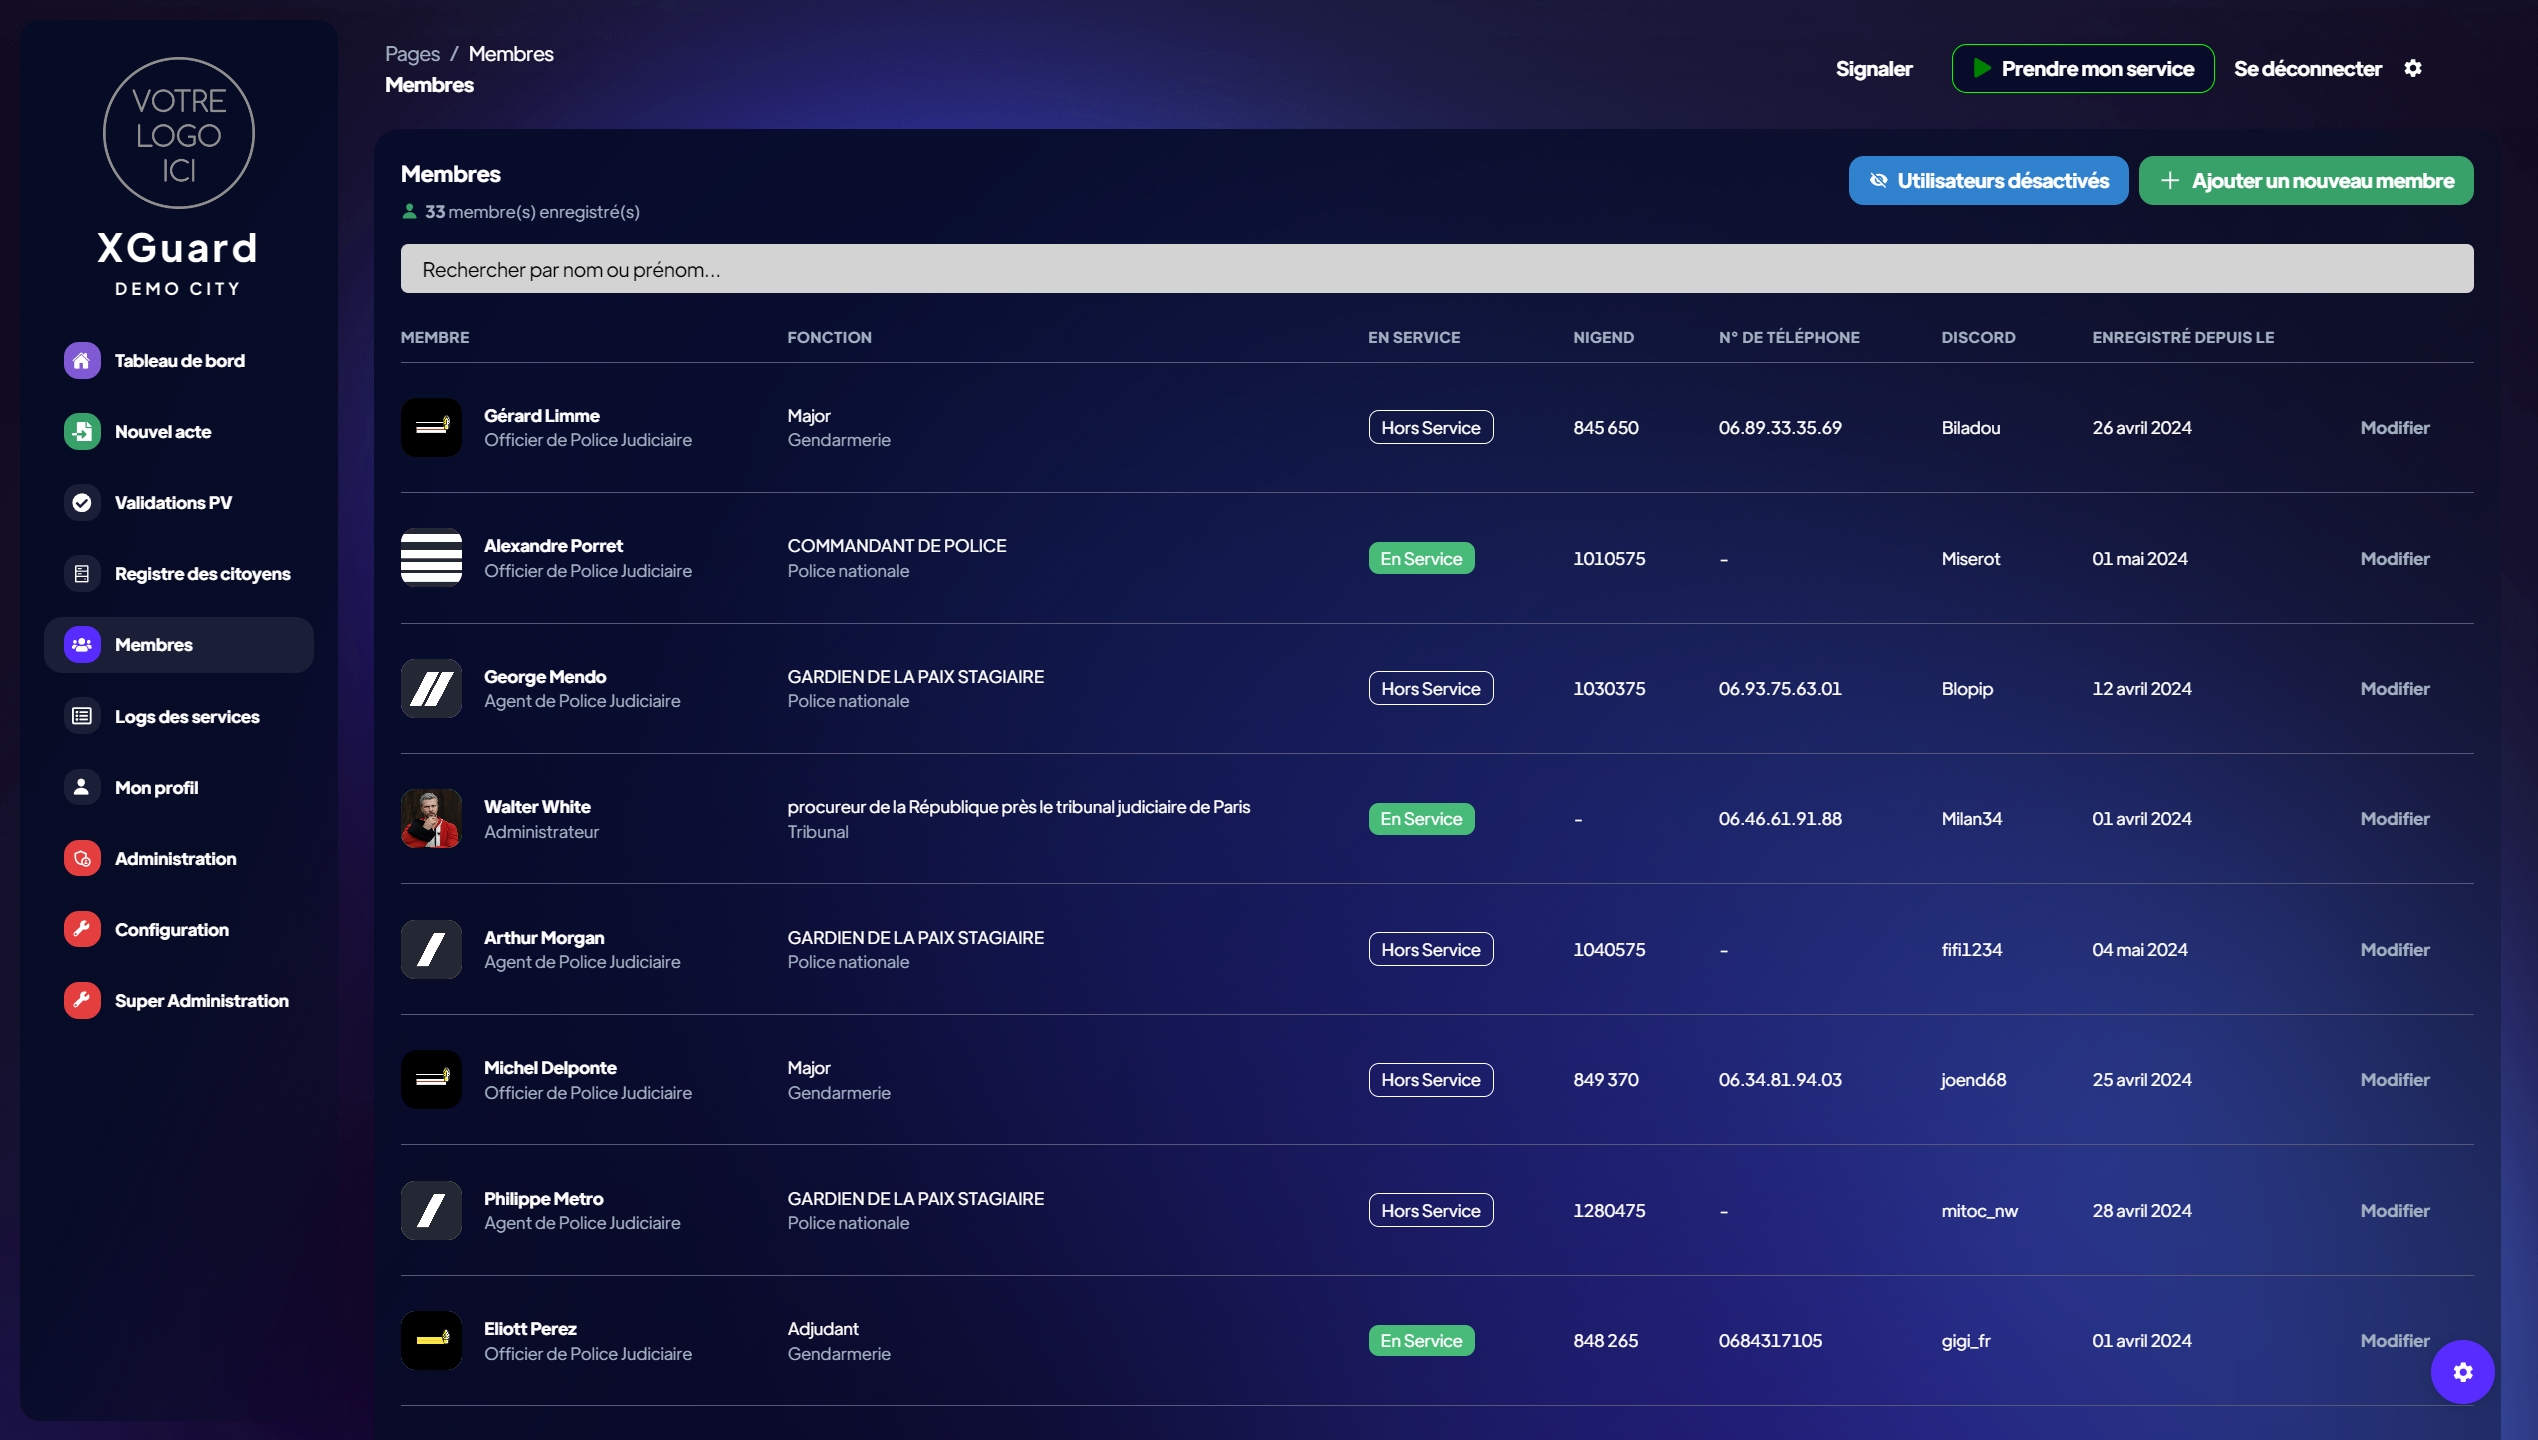Click the Super Administration wrench icon
Viewport: 2538px width, 1440px height.
point(82,1000)
